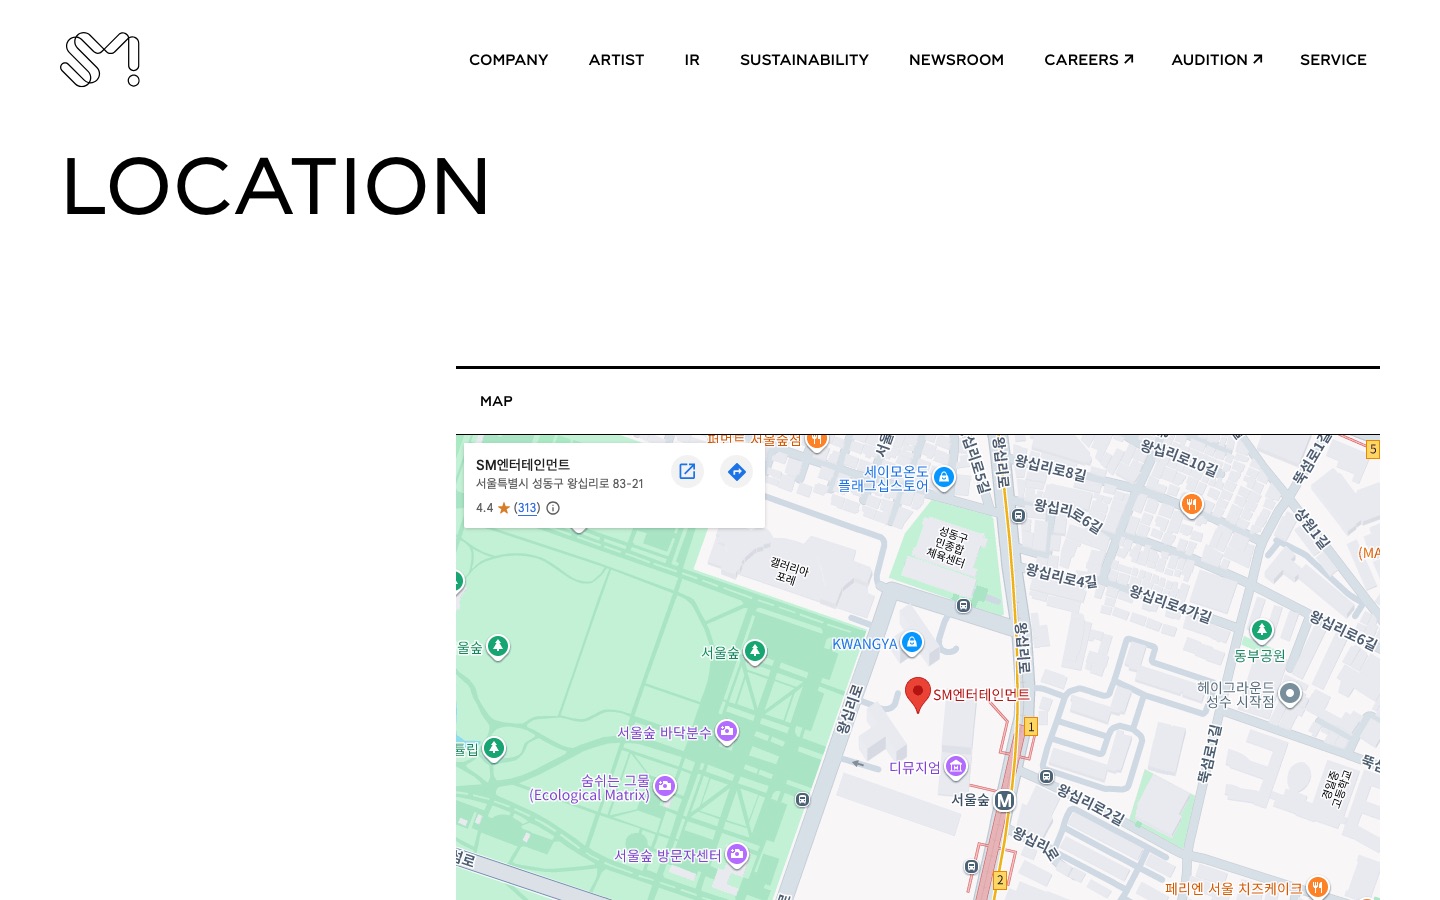Open the NEWSROOM menu
Image resolution: width=1440 pixels, height=900 pixels.
point(956,60)
